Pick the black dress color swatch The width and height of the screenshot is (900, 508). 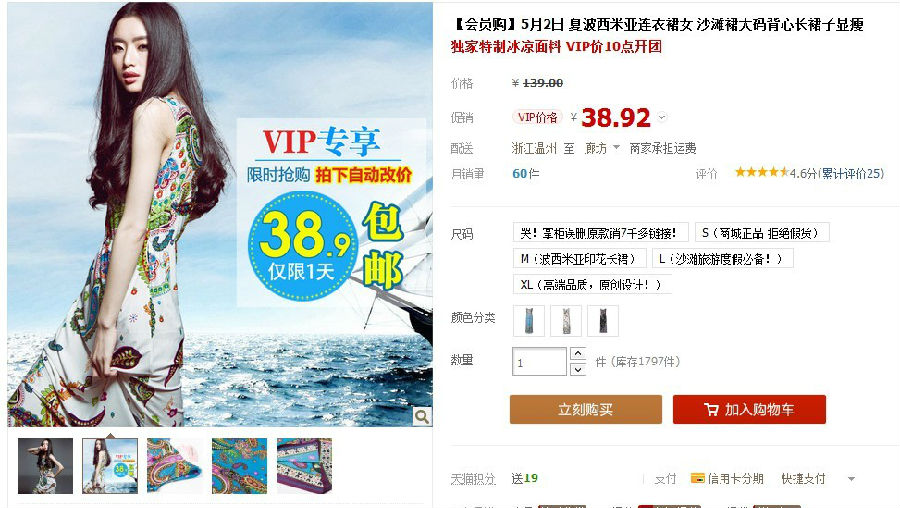click(x=603, y=320)
